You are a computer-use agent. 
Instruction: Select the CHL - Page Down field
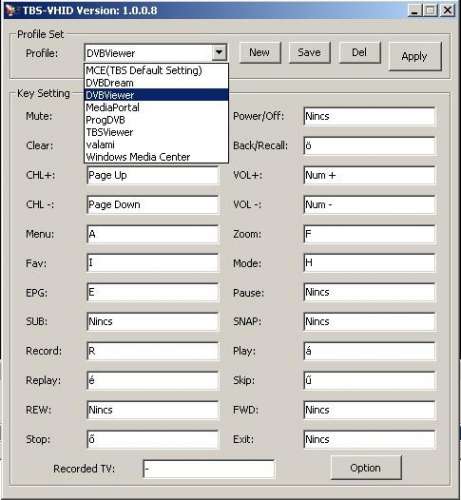click(x=153, y=205)
